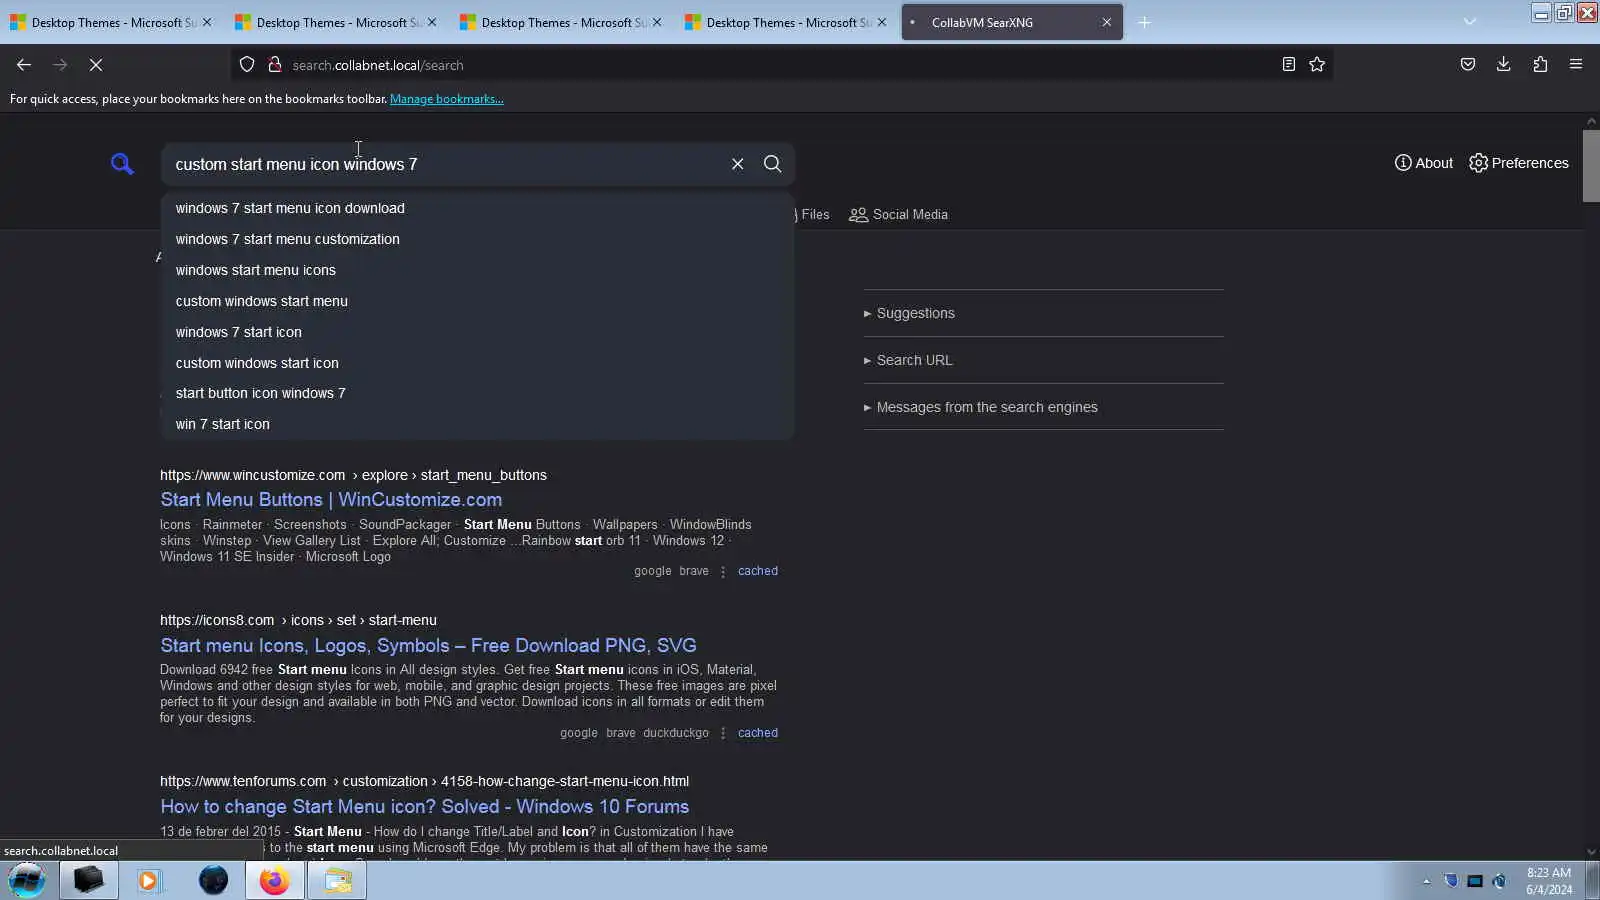Click the monitor icon in system tray
Image resolution: width=1600 pixels, height=900 pixels.
pyautogui.click(x=1475, y=881)
